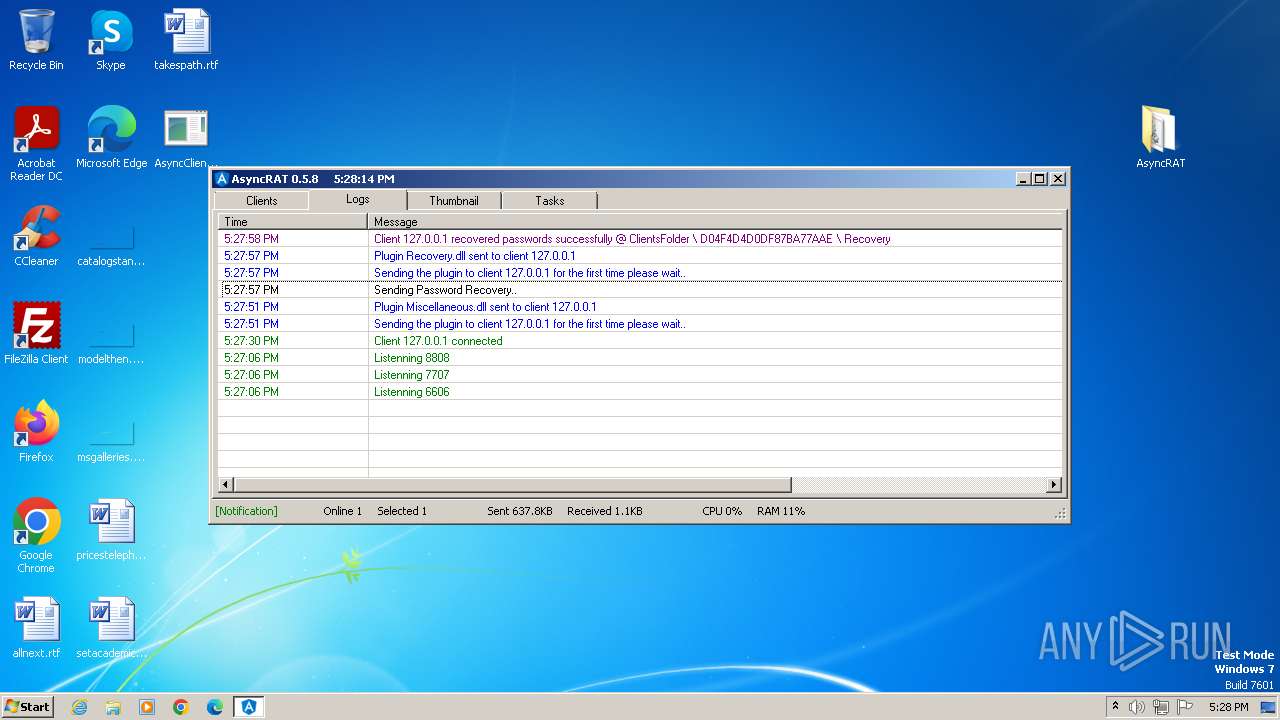The image size is (1280, 720).
Task: Open the Recycle Bin desktop icon
Action: point(36,40)
